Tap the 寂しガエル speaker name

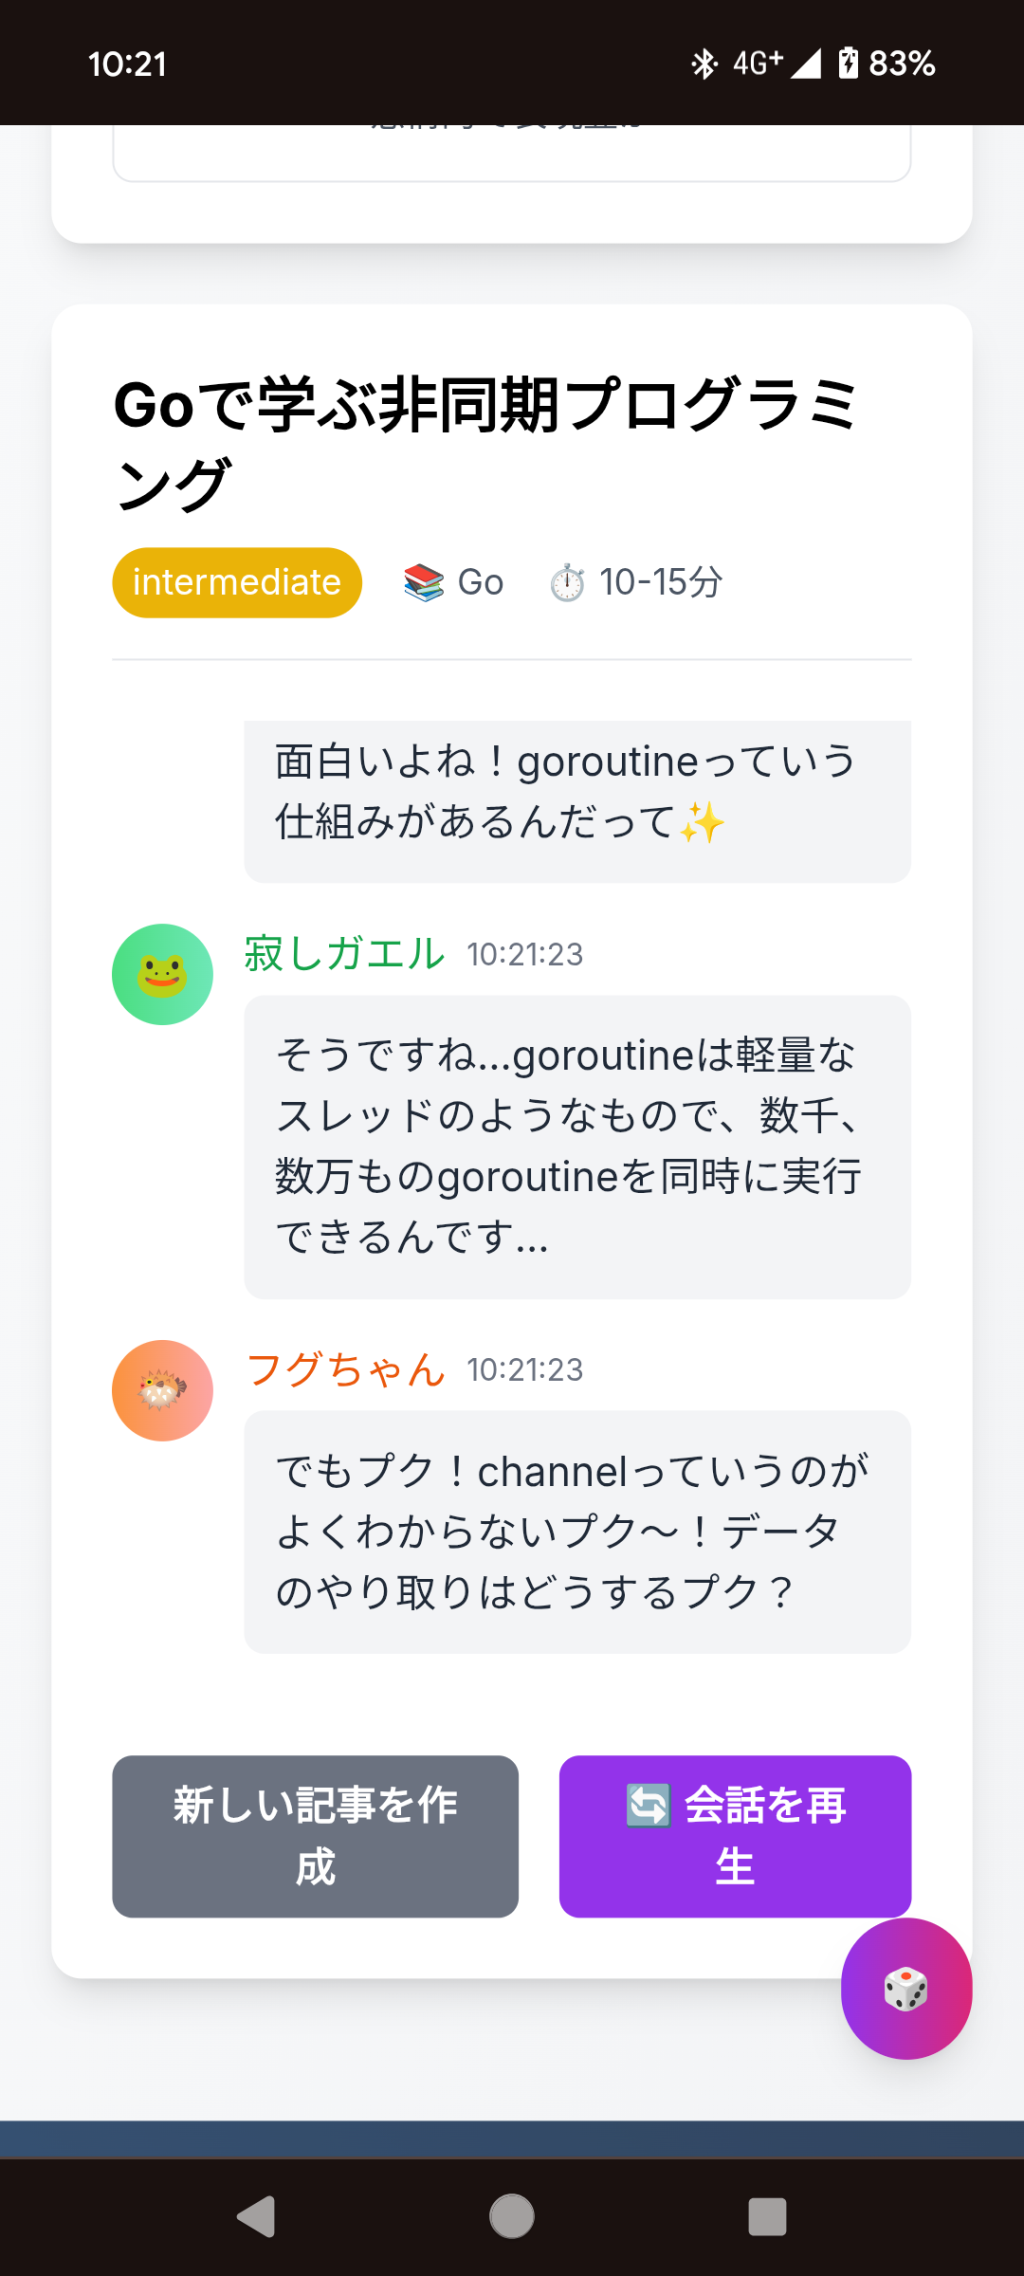pos(345,954)
